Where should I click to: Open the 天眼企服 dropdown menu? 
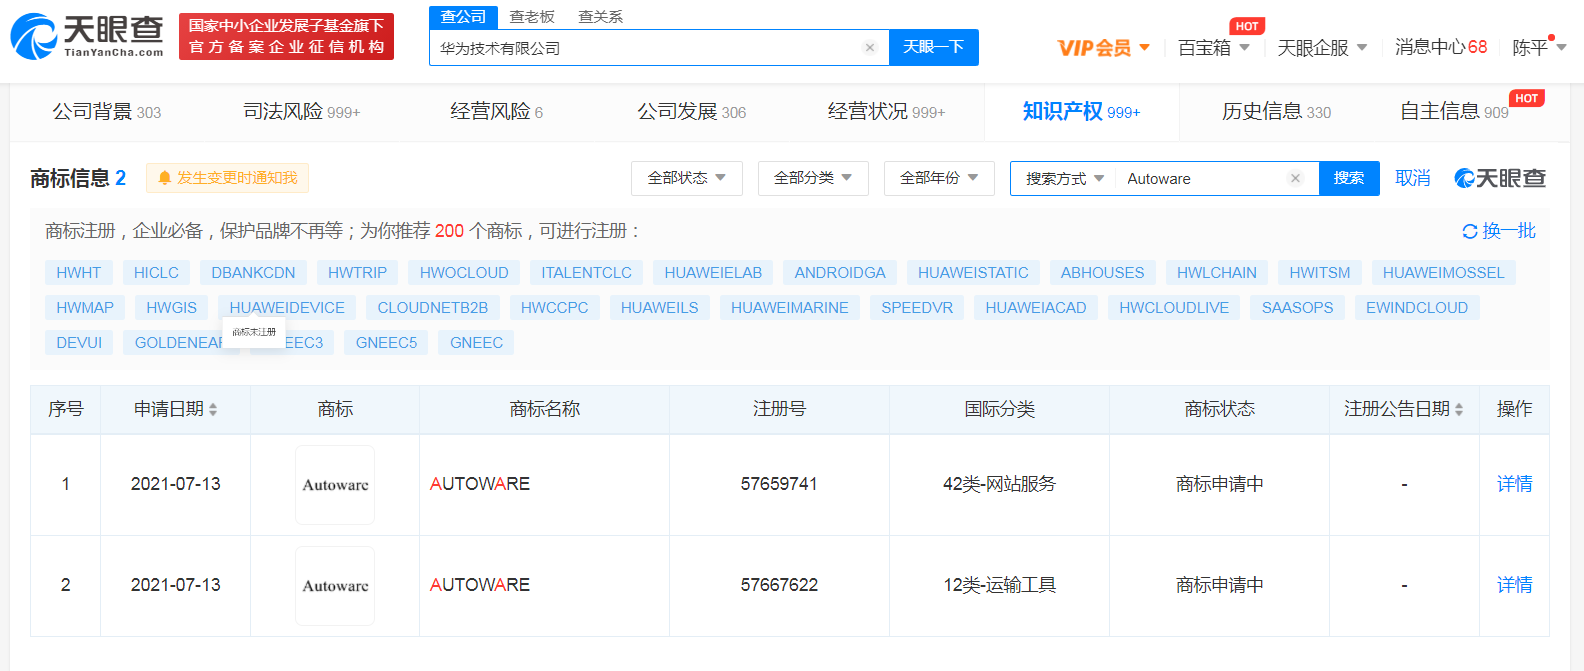tap(1322, 48)
